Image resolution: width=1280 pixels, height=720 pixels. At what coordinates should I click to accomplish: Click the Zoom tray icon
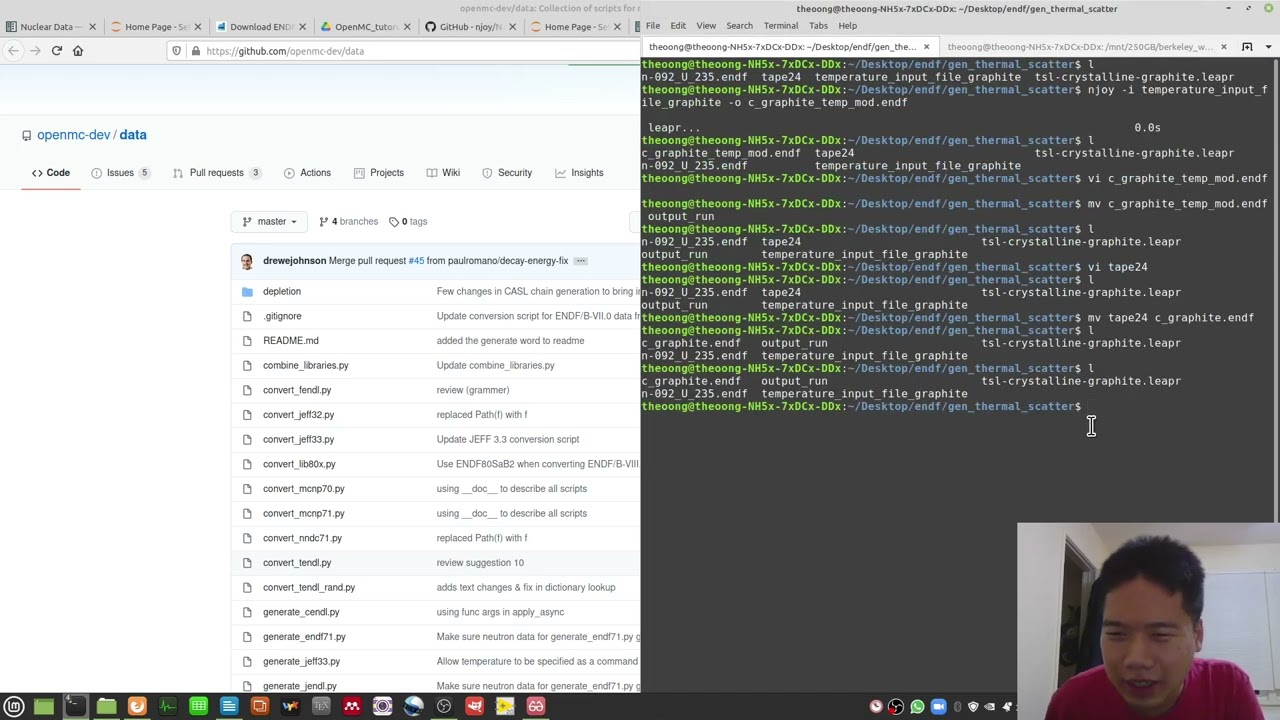(x=938, y=707)
